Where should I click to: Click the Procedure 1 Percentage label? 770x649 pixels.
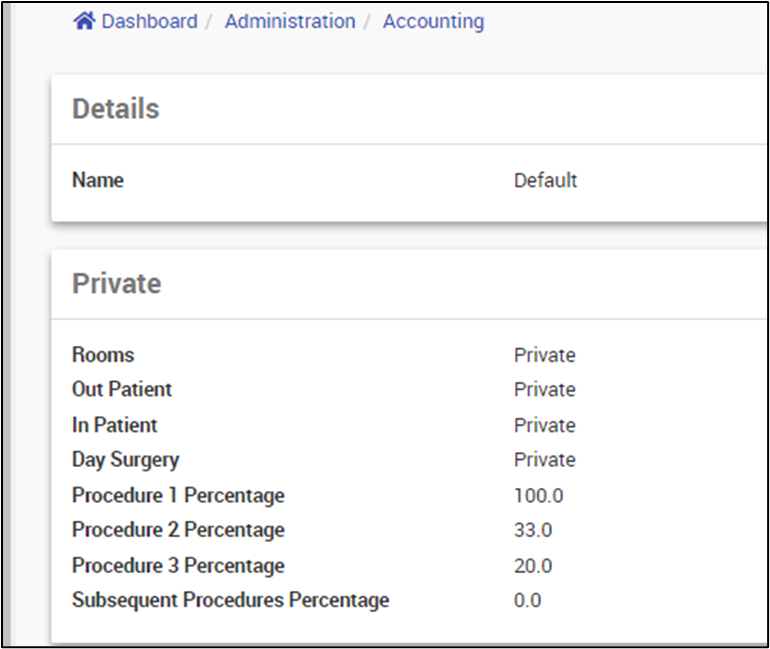coord(178,495)
